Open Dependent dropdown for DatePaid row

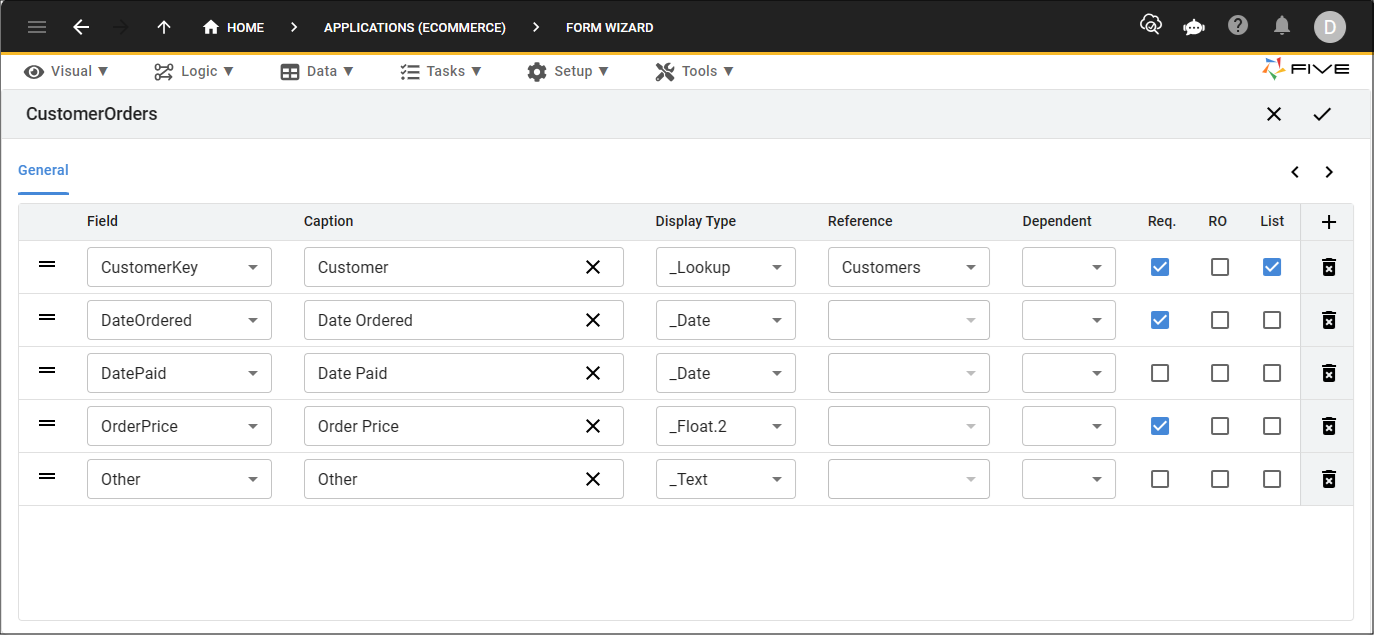coord(1069,373)
